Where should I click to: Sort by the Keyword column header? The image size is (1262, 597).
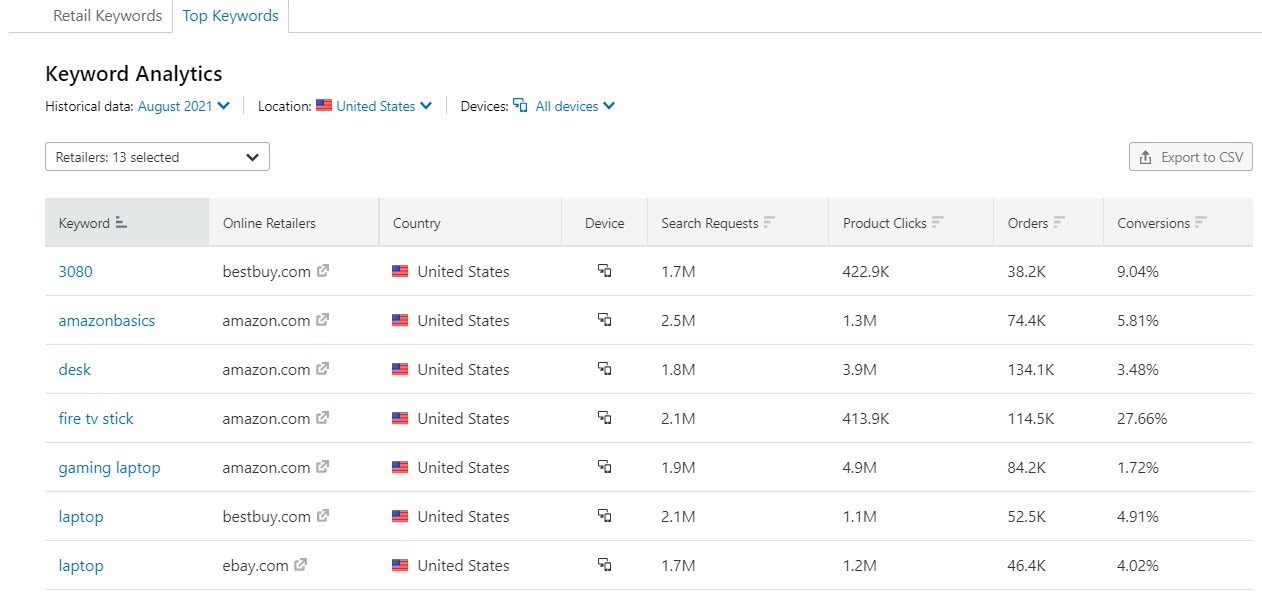point(127,222)
